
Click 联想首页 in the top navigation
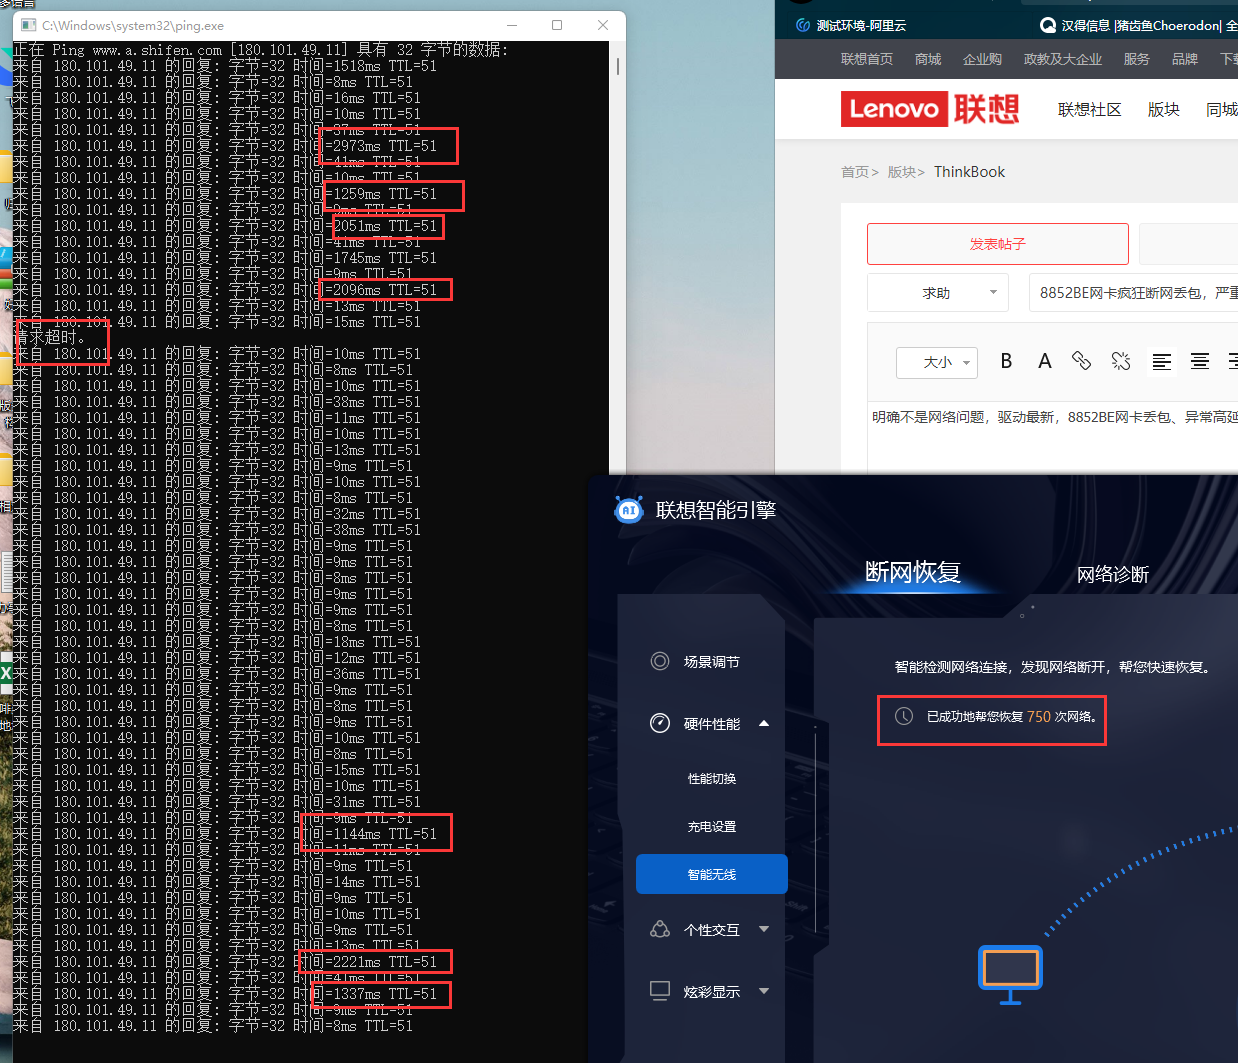pyautogui.click(x=867, y=59)
